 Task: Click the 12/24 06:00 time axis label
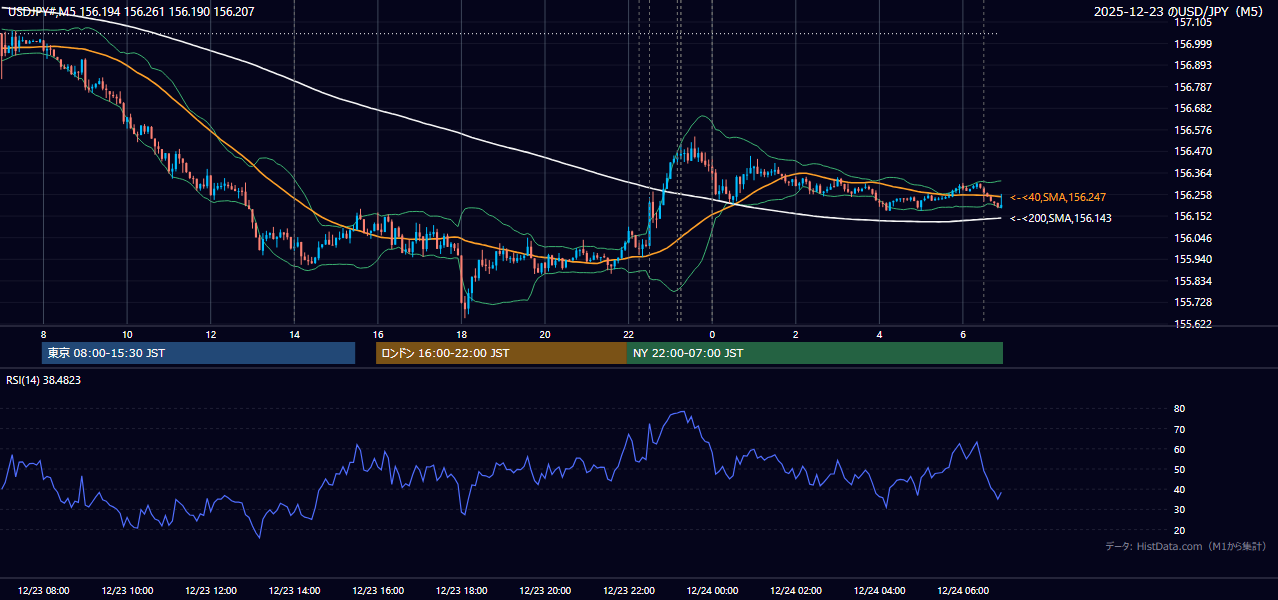(x=962, y=591)
